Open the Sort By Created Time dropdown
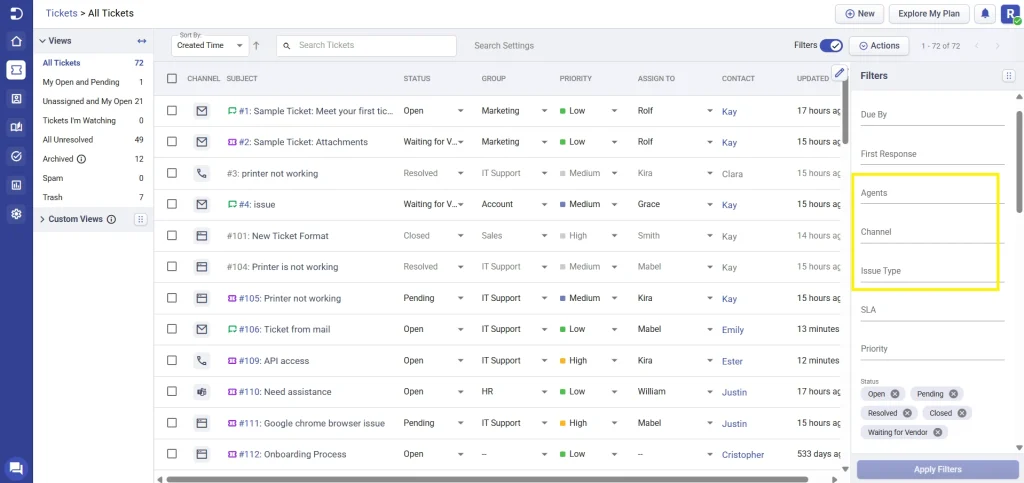This screenshot has width=1024, height=483. click(x=210, y=46)
